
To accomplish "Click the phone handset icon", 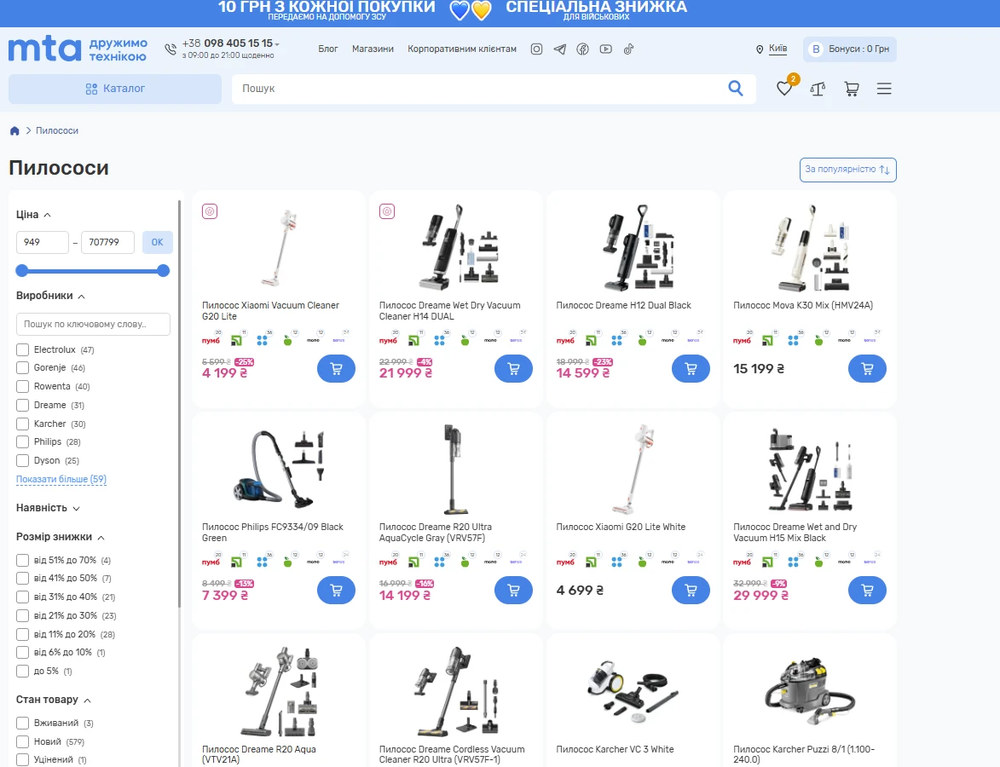I will coord(170,49).
